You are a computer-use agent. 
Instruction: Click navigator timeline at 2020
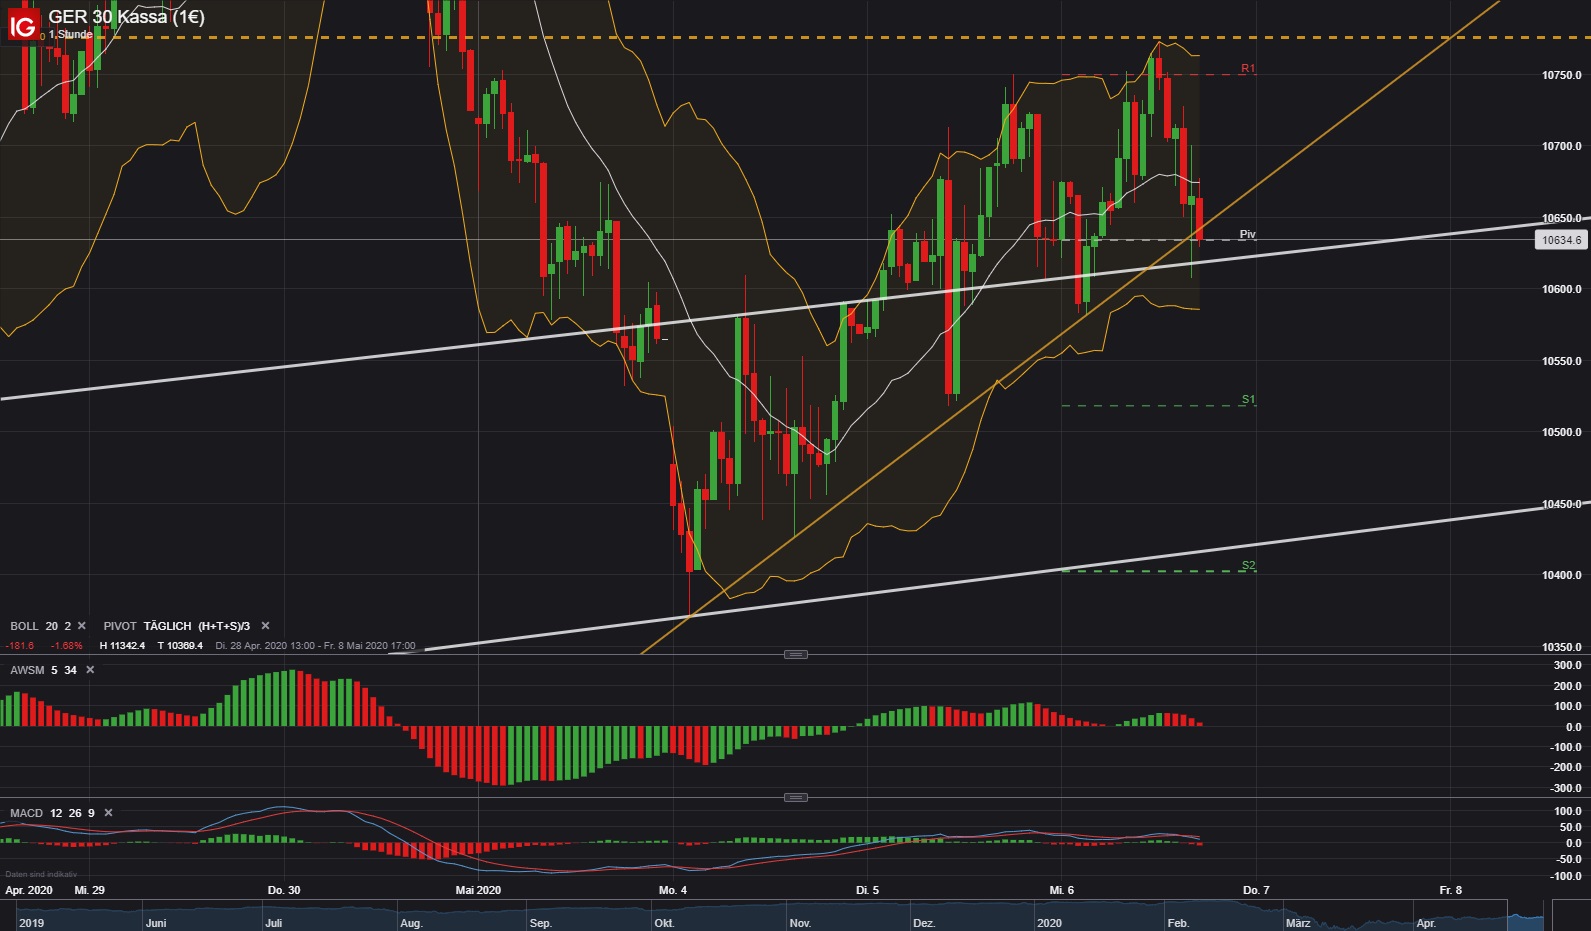pos(1049,923)
